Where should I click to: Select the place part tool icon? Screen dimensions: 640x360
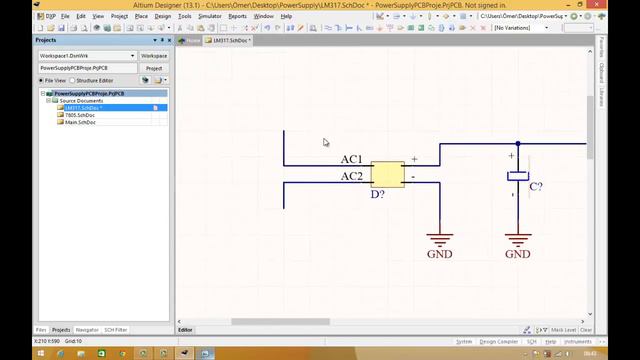click(400, 28)
